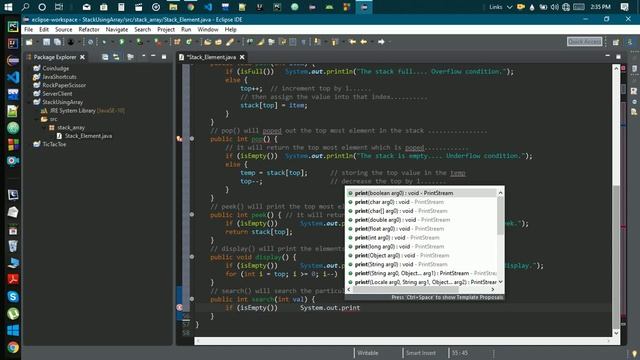Click the Quick Access field

click(x=584, y=42)
